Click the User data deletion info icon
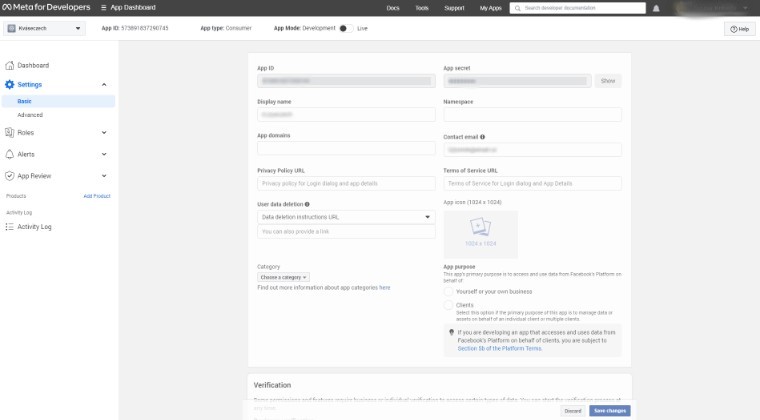 coord(307,204)
